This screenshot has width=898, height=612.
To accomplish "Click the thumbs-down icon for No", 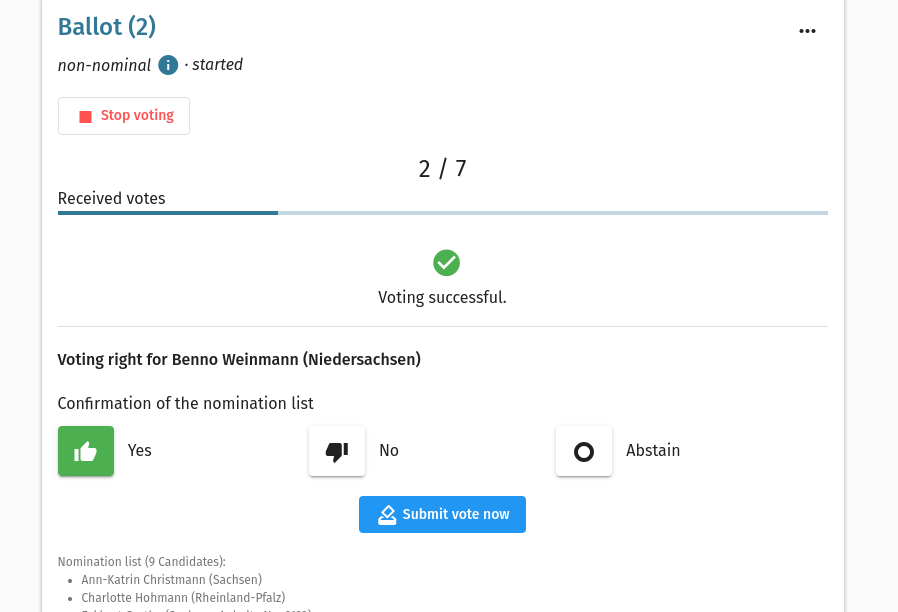I will (x=336, y=451).
